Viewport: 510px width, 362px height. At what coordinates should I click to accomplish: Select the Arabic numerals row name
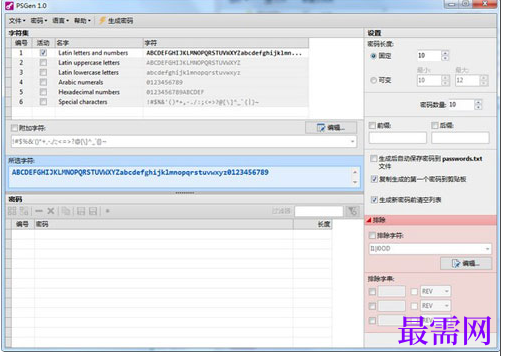pyautogui.click(x=81, y=82)
